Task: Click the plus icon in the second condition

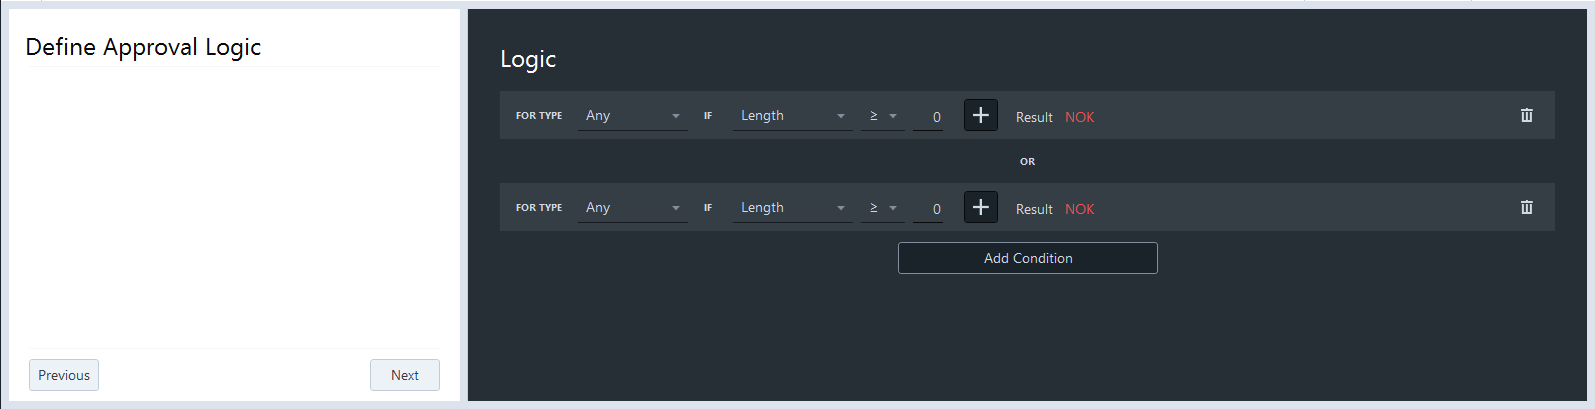Action: pos(980,207)
